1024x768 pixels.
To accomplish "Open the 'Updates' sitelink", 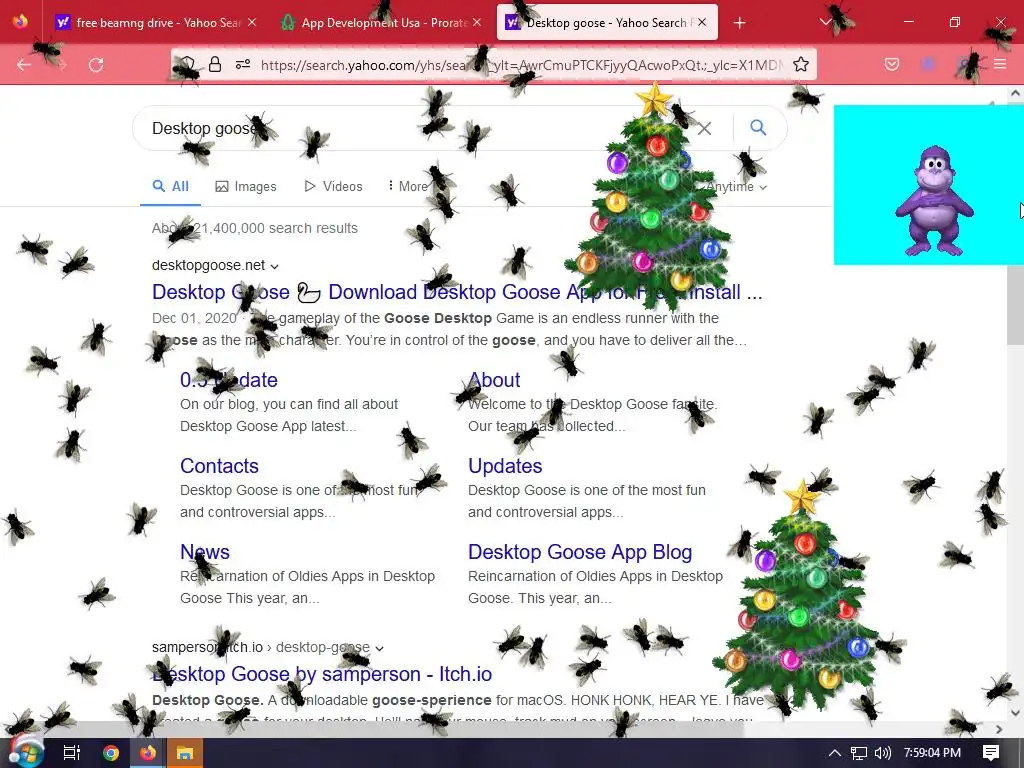I will click(x=505, y=466).
